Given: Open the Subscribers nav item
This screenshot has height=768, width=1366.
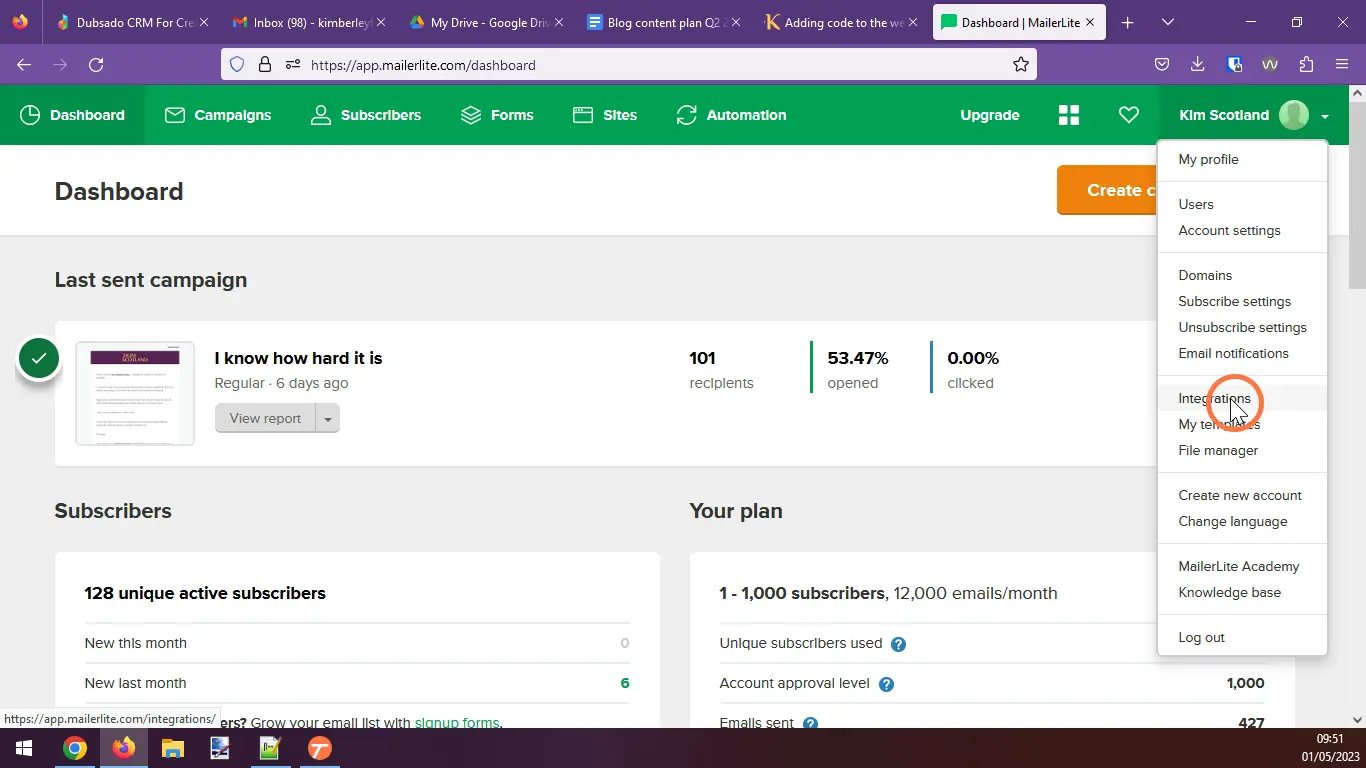Looking at the screenshot, I should coord(366,115).
